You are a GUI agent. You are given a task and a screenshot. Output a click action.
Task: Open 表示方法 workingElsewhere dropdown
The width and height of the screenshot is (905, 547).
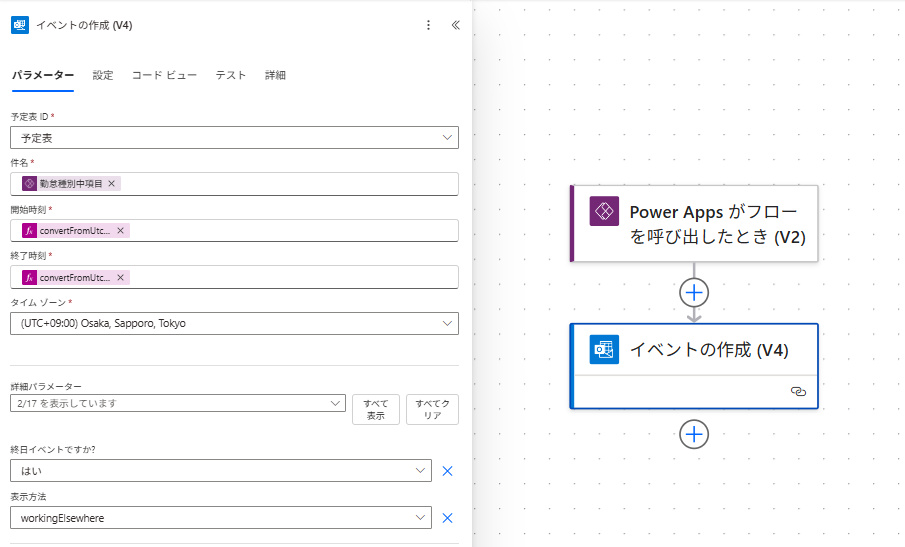pos(220,518)
